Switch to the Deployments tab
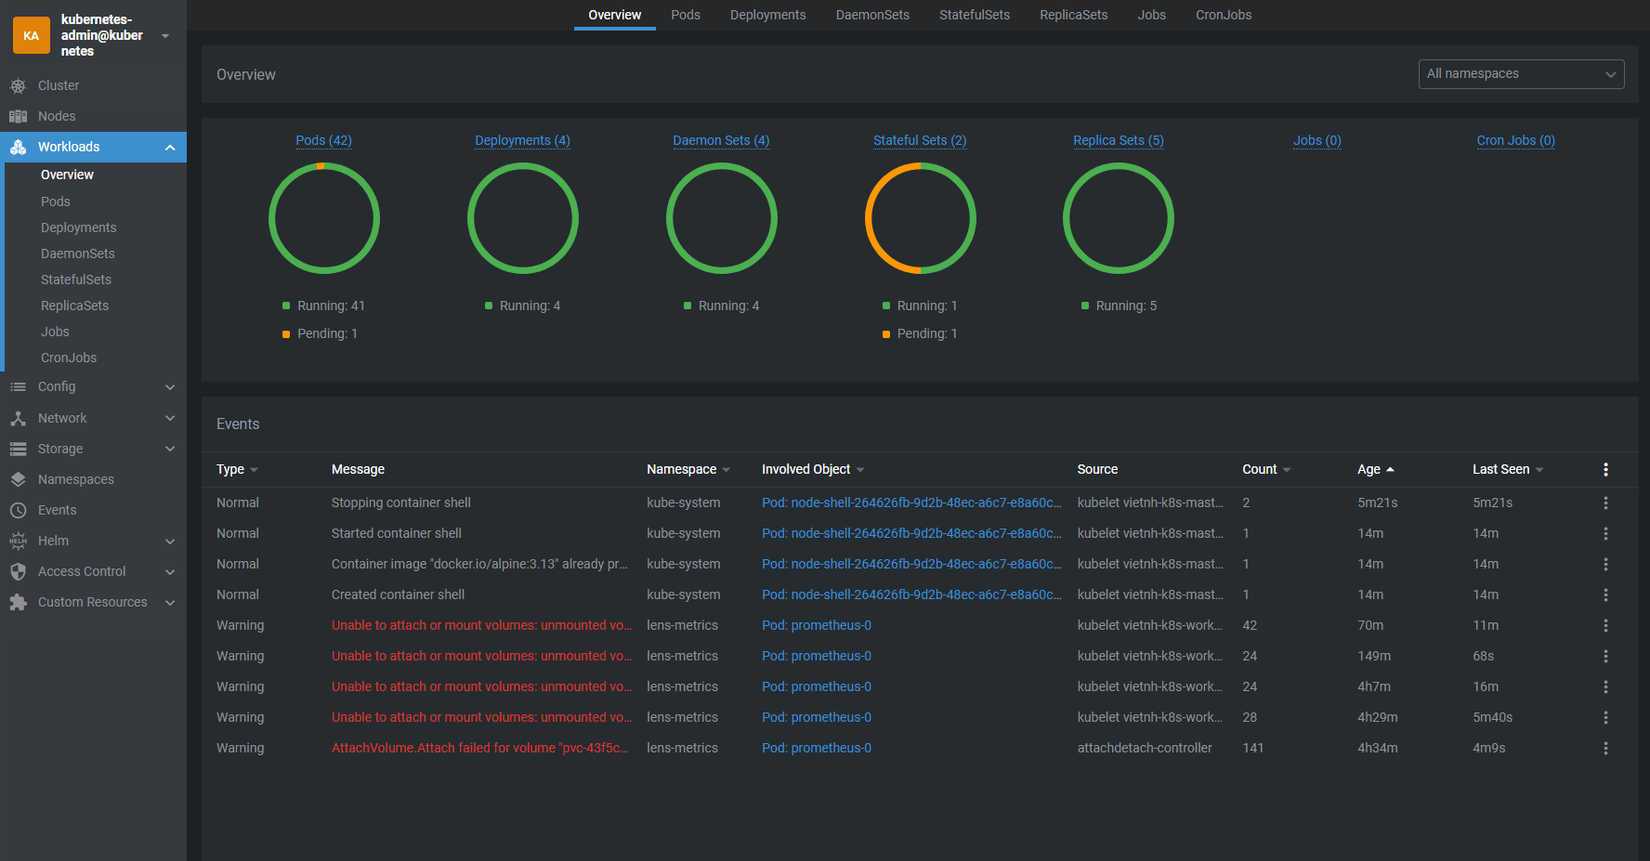Image resolution: width=1650 pixels, height=861 pixels. [x=767, y=15]
